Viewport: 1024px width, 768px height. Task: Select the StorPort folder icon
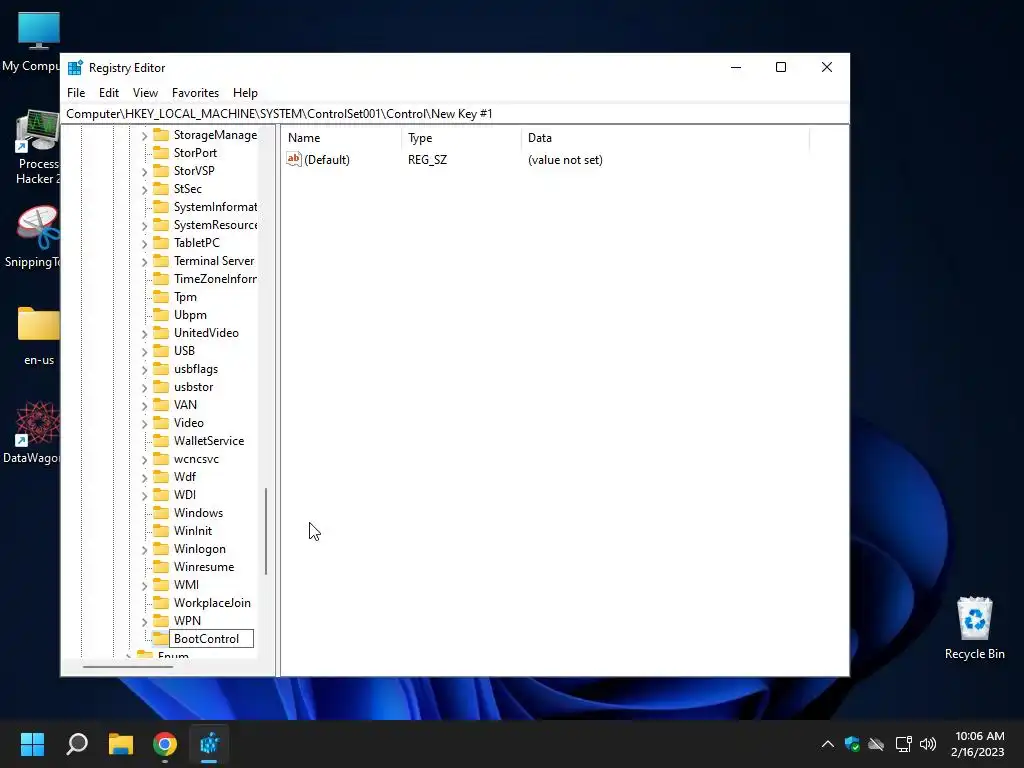pyautogui.click(x=161, y=153)
